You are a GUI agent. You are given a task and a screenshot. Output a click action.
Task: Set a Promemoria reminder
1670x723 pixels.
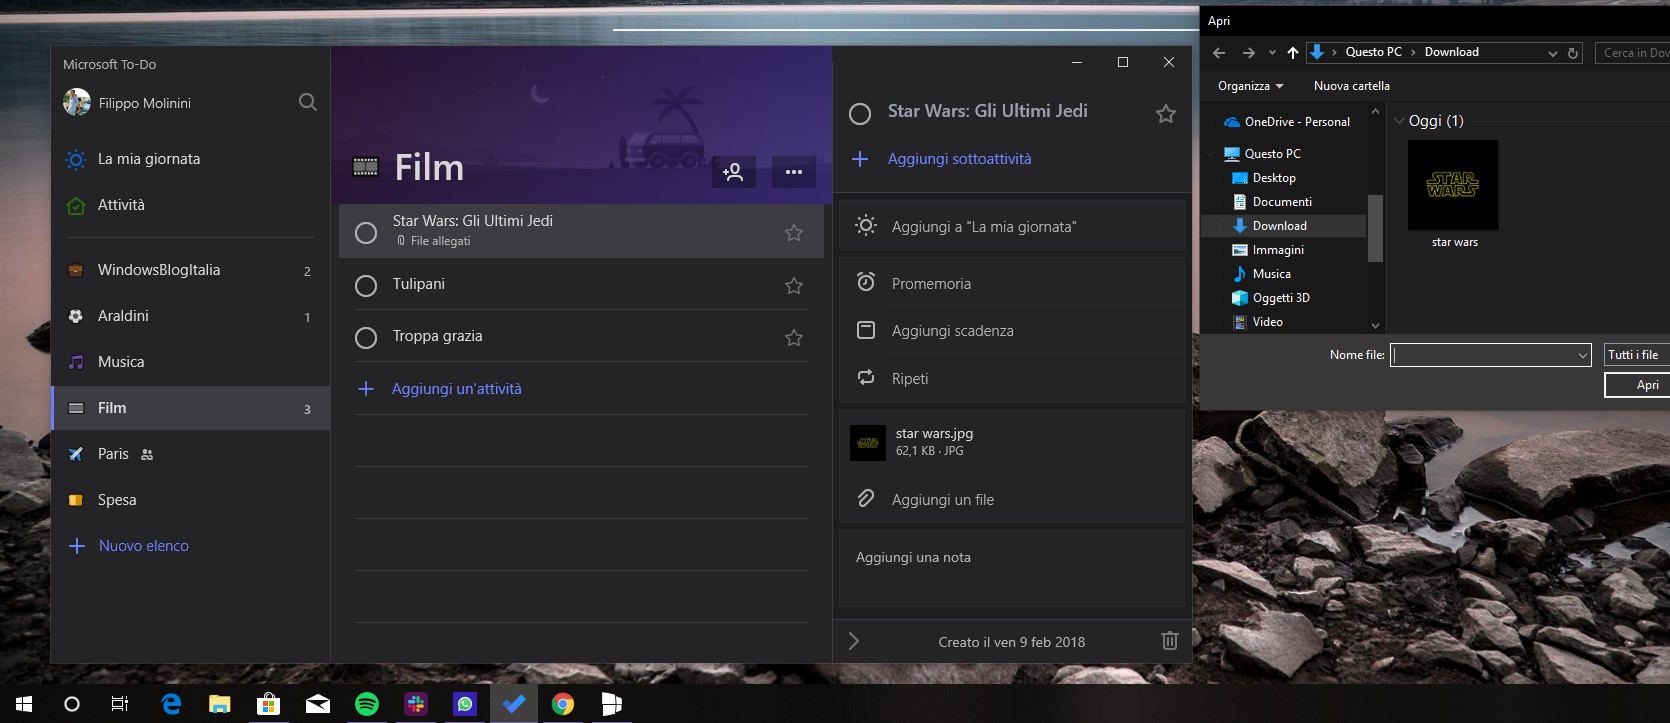[x=1012, y=284]
